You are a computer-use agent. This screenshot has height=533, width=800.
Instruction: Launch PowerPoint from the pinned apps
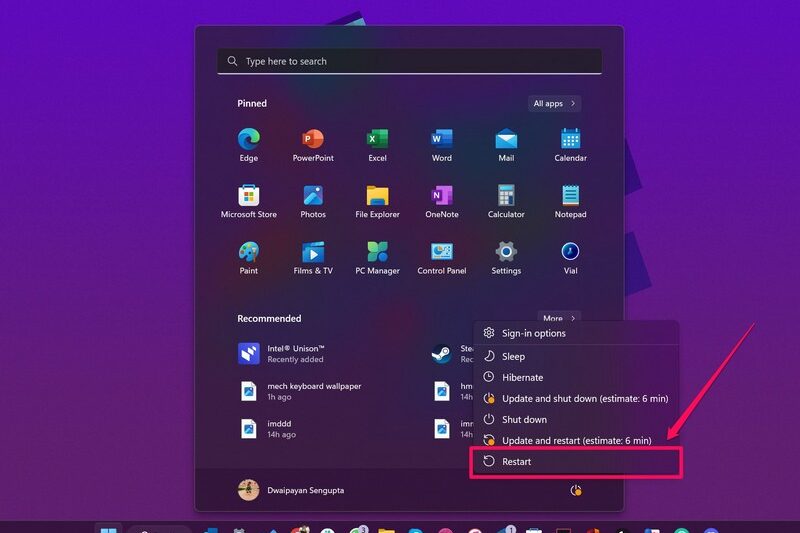point(313,145)
